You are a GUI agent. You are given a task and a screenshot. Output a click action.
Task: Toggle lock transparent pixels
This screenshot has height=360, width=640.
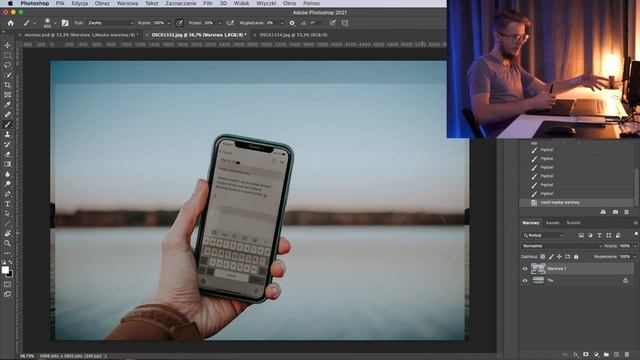click(542, 257)
